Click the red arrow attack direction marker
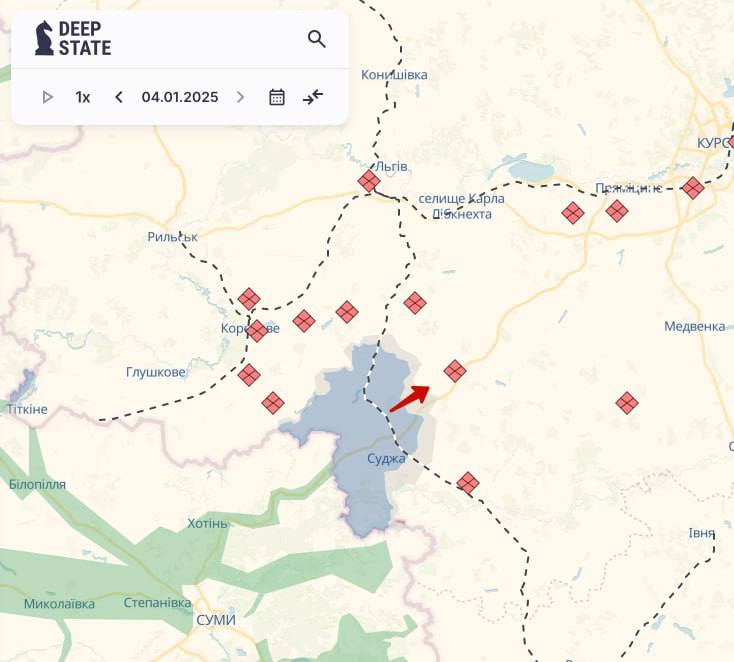734x662 pixels. pyautogui.click(x=409, y=398)
